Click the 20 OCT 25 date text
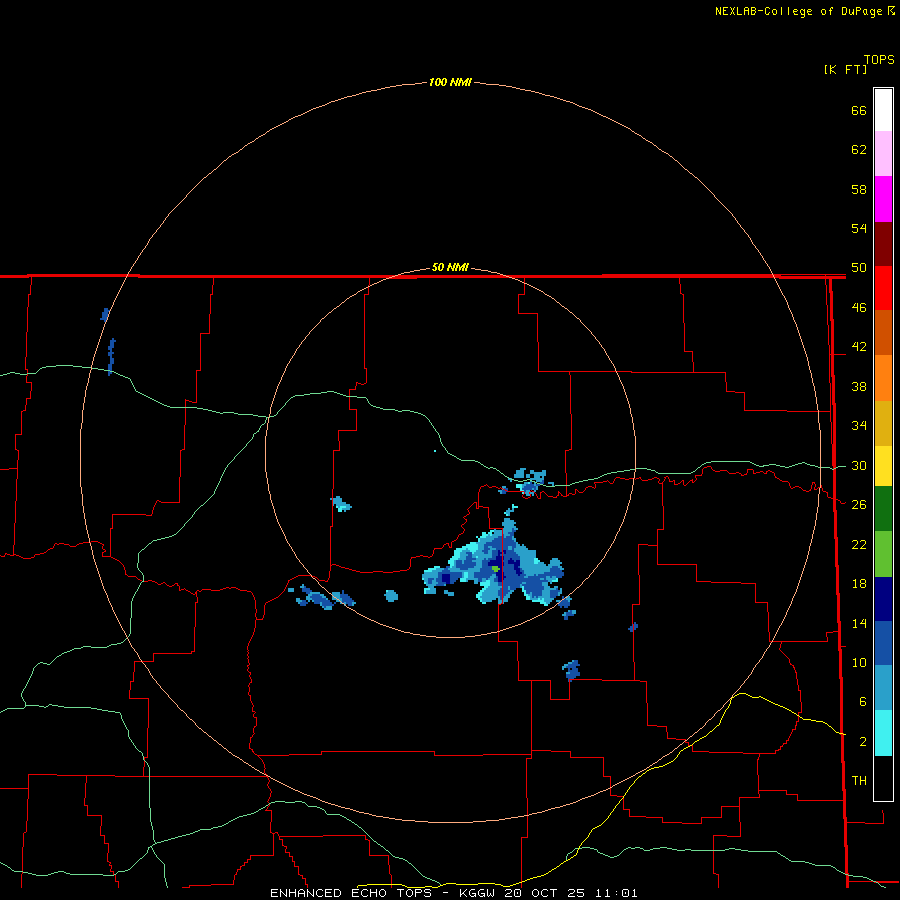Screen dimensions: 900x900 (x=544, y=893)
